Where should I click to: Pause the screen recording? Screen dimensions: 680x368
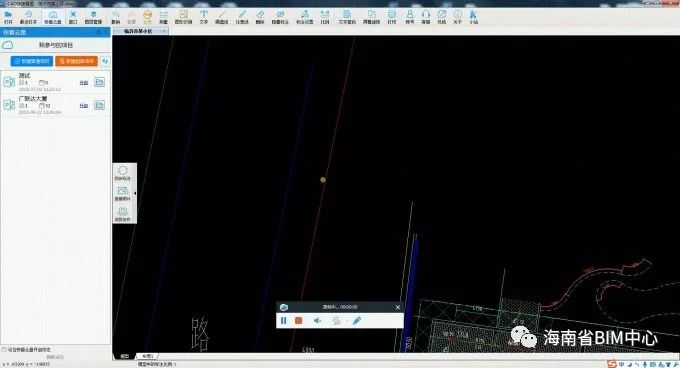284,321
